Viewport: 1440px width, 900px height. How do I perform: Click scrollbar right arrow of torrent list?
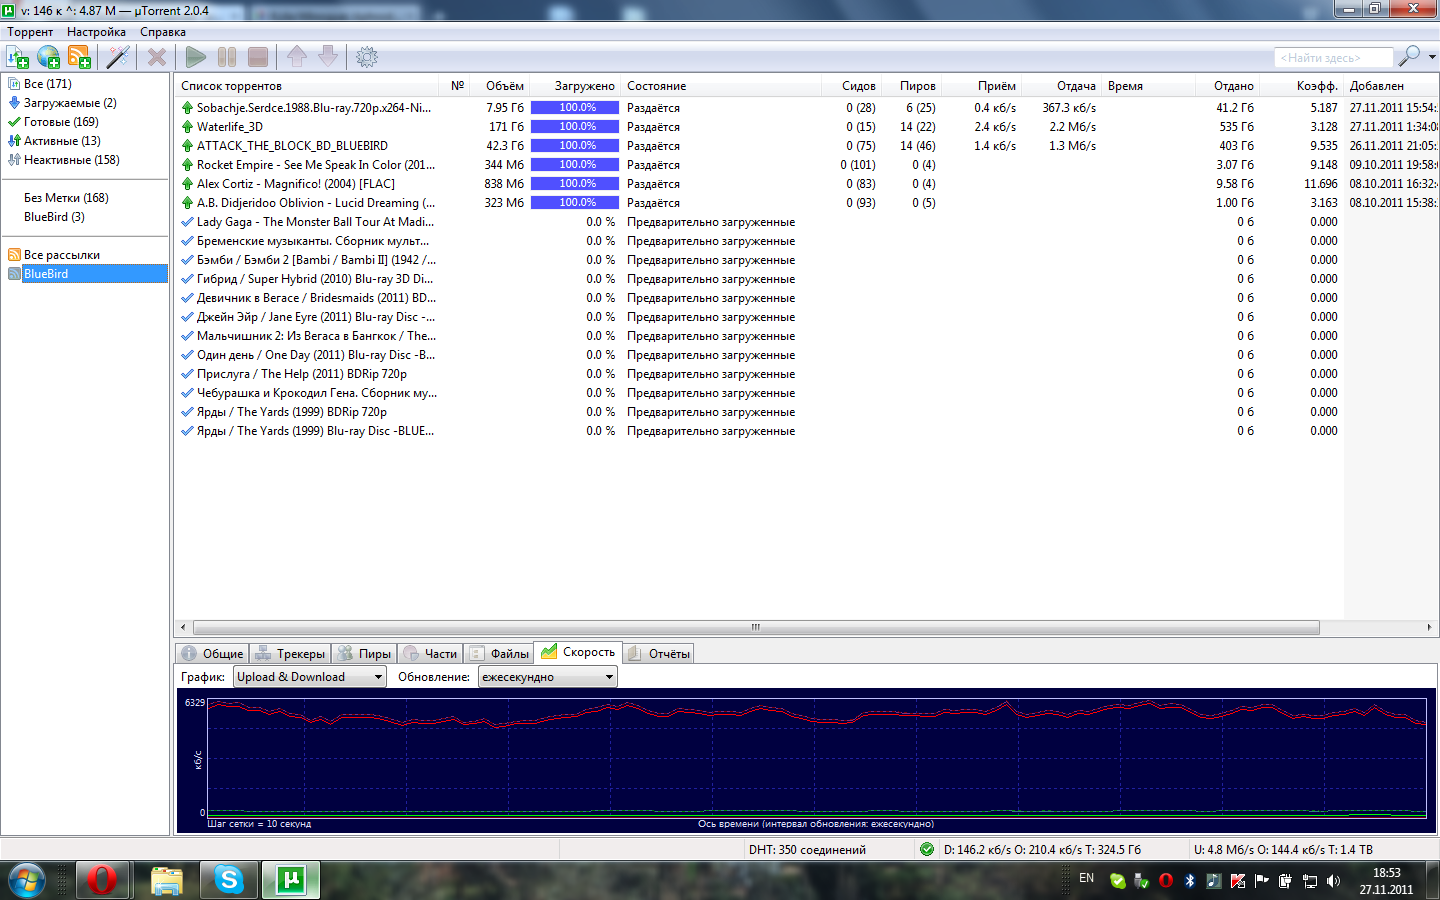pos(1429,627)
